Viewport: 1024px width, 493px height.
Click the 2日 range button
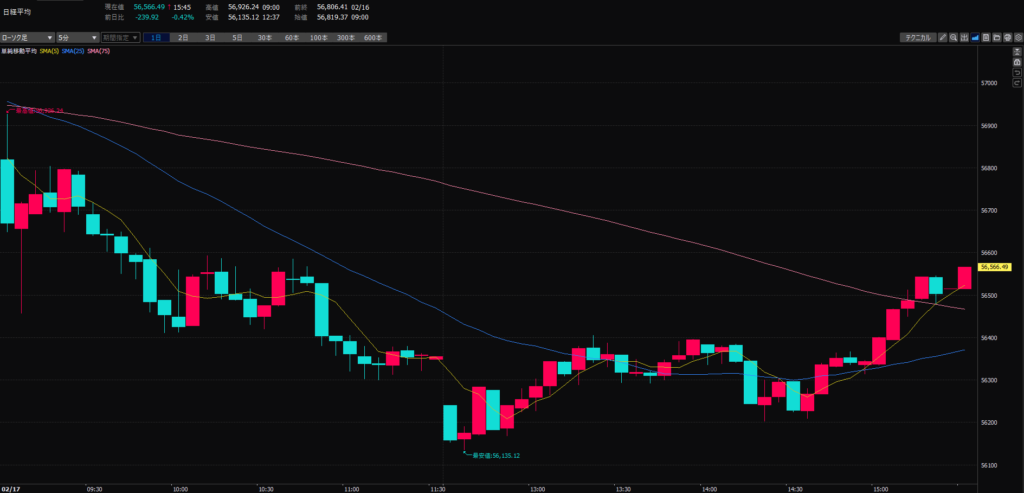184,37
